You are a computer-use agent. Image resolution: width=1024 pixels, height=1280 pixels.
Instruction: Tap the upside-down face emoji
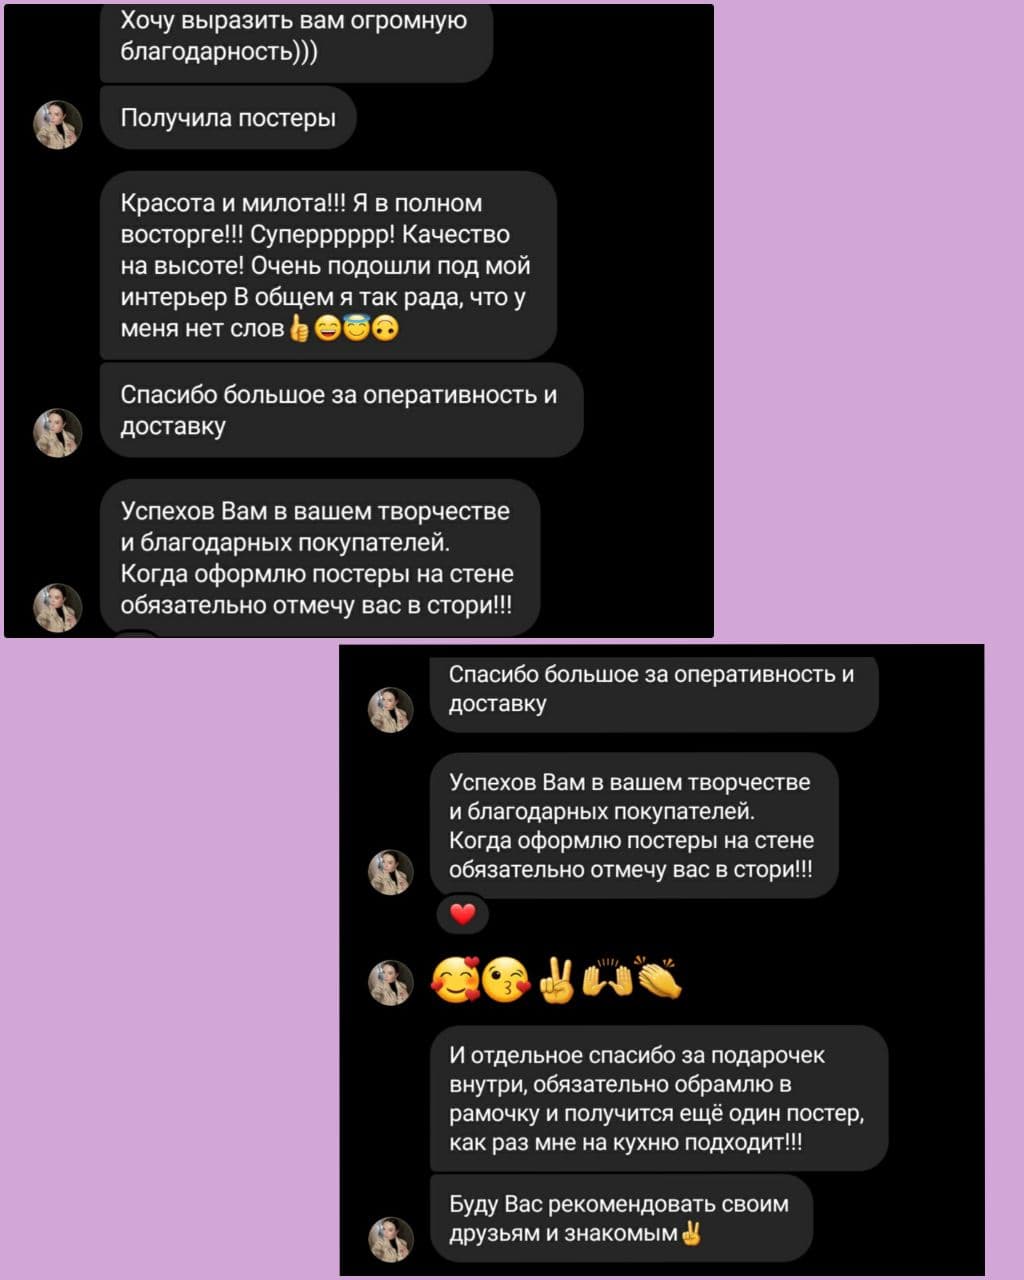[386, 328]
